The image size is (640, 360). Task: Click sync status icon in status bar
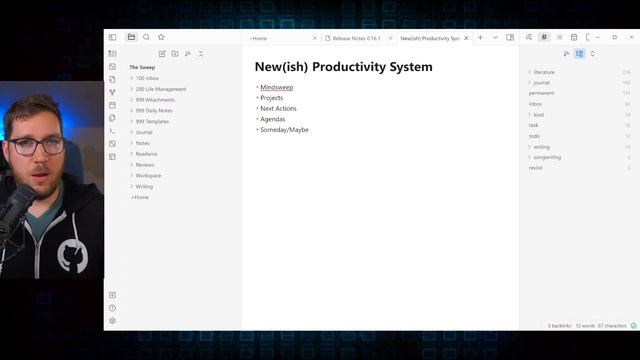point(633,326)
